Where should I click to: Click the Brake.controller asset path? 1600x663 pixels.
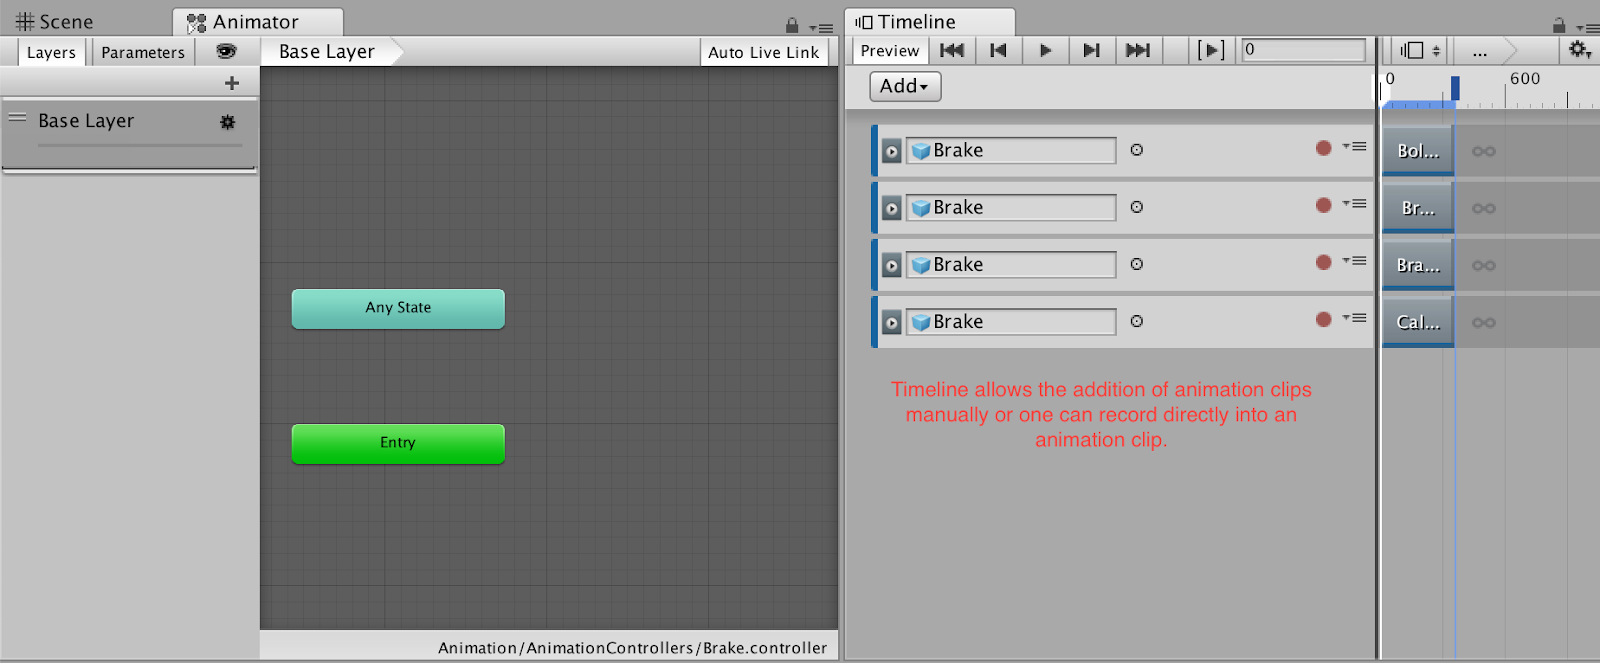coord(633,648)
